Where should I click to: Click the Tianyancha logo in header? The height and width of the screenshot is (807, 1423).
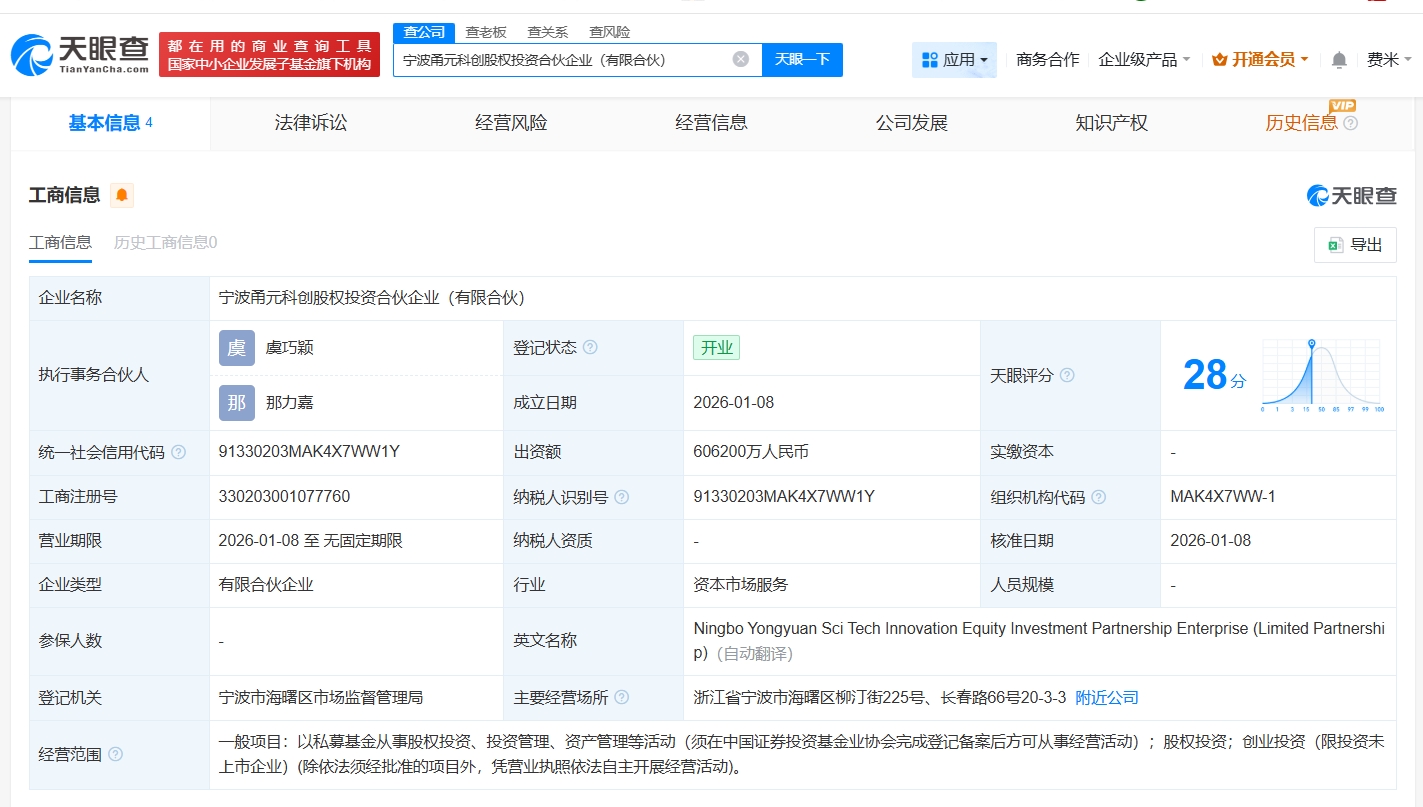(x=80, y=54)
